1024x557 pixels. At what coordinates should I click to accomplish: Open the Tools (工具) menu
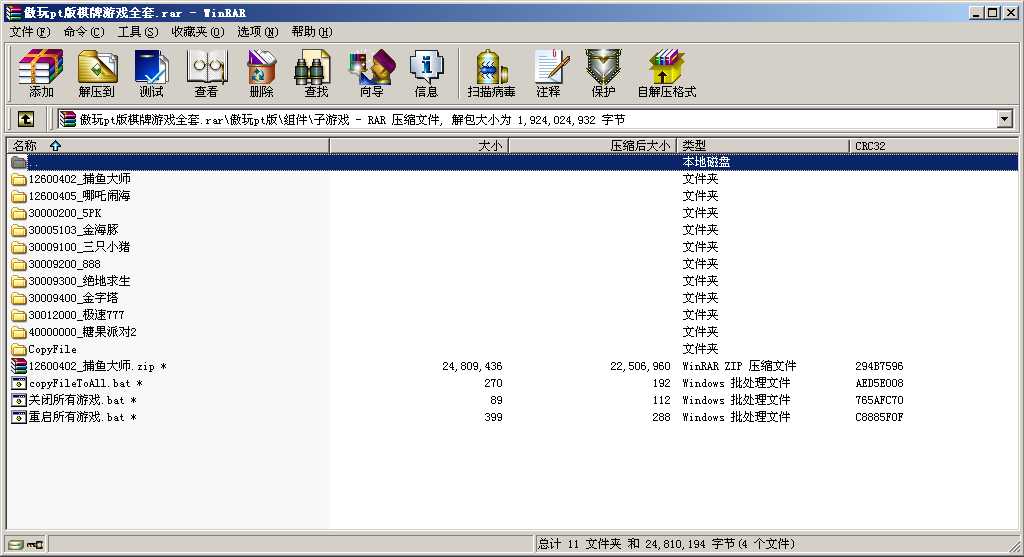pos(138,31)
